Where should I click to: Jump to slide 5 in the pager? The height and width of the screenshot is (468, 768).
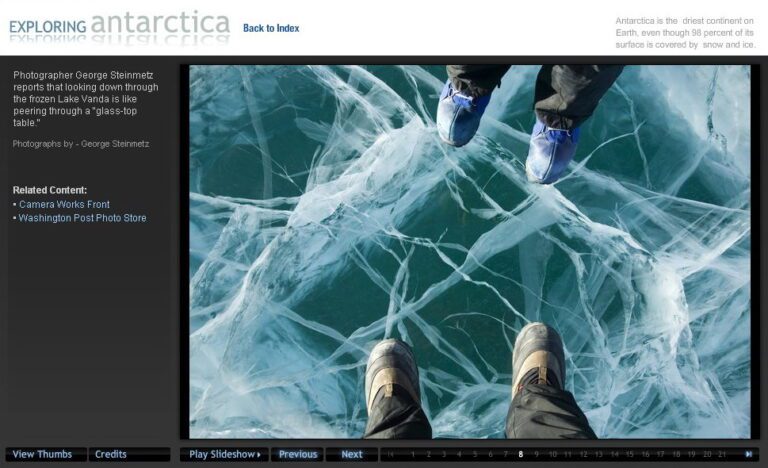pos(474,454)
